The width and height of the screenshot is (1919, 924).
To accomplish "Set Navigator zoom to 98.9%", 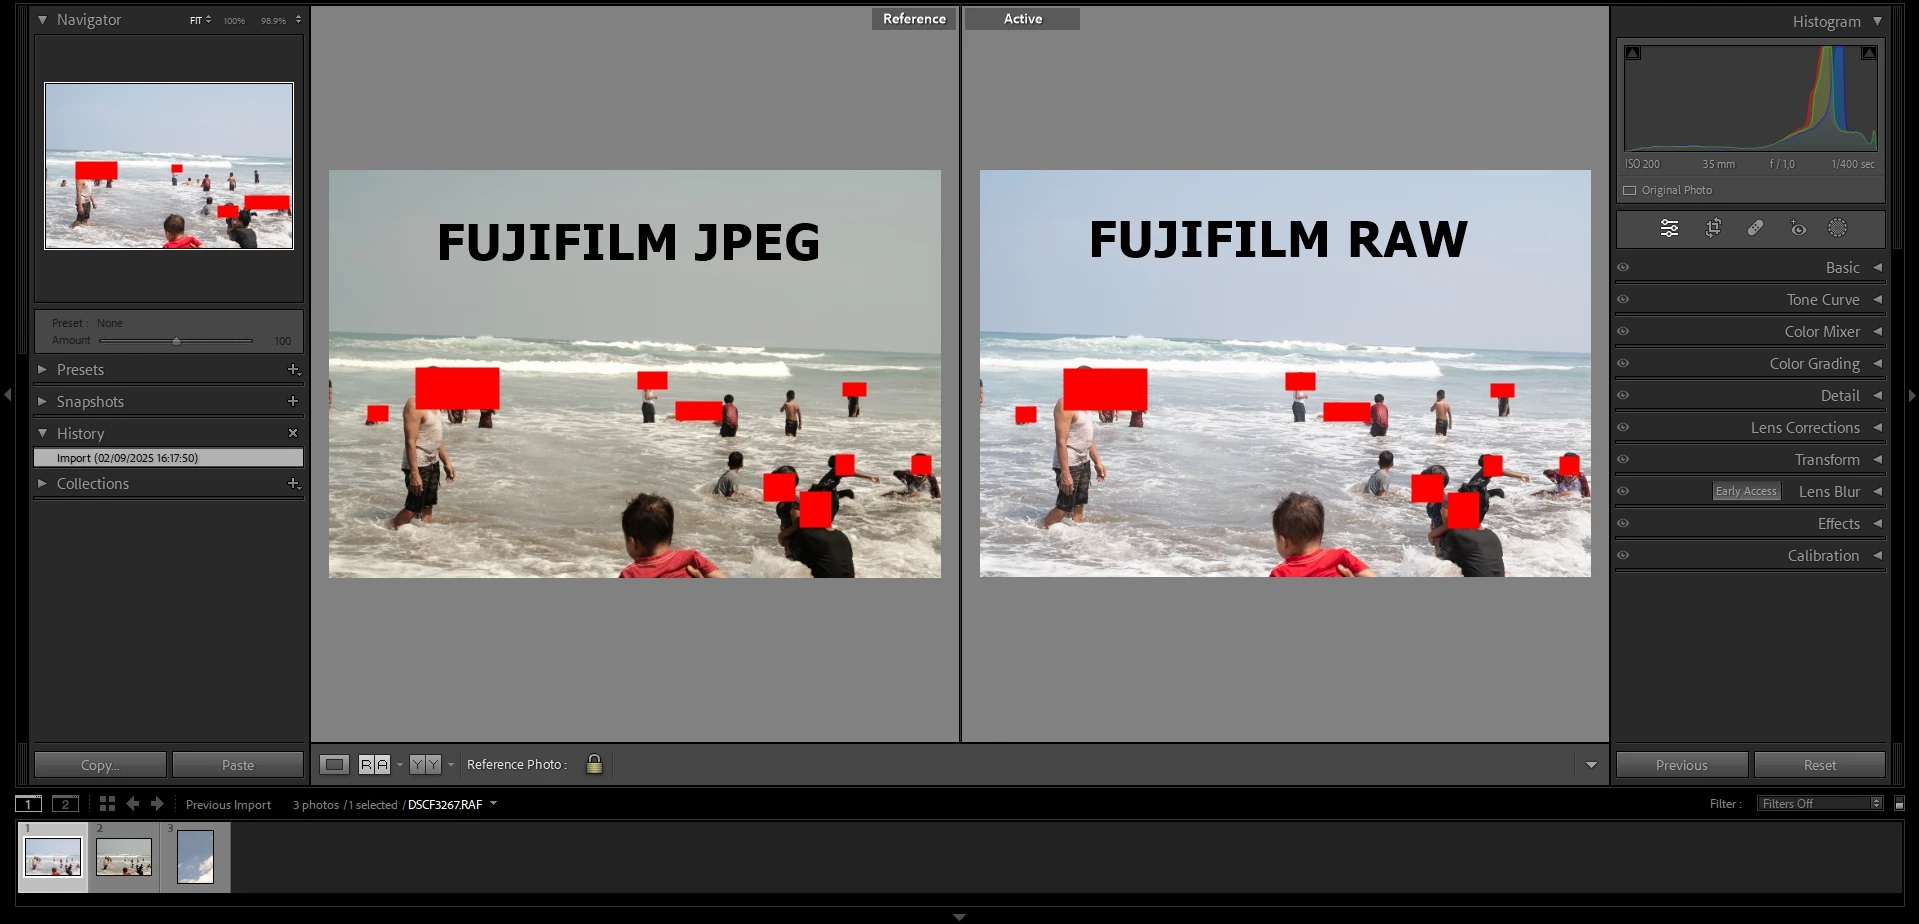I will [273, 20].
